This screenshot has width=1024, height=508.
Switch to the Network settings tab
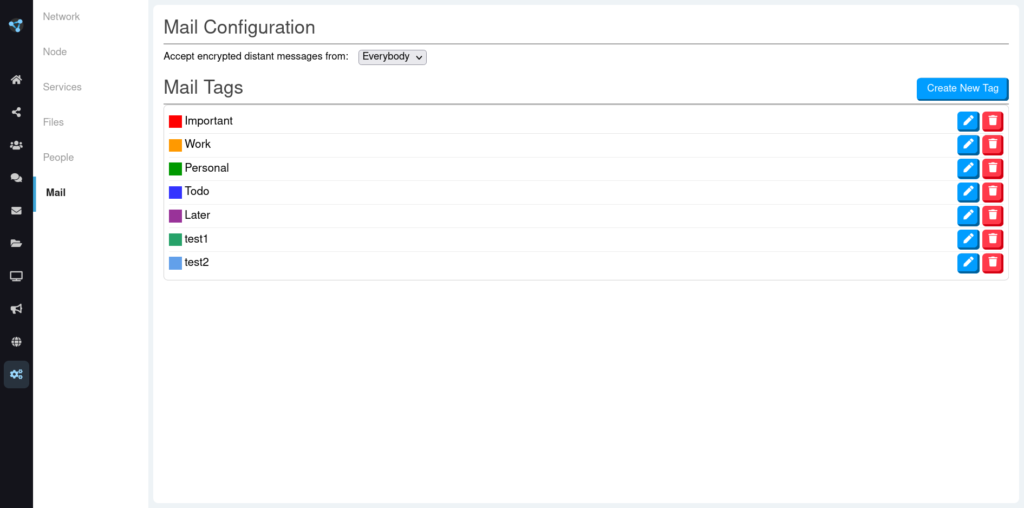point(61,16)
